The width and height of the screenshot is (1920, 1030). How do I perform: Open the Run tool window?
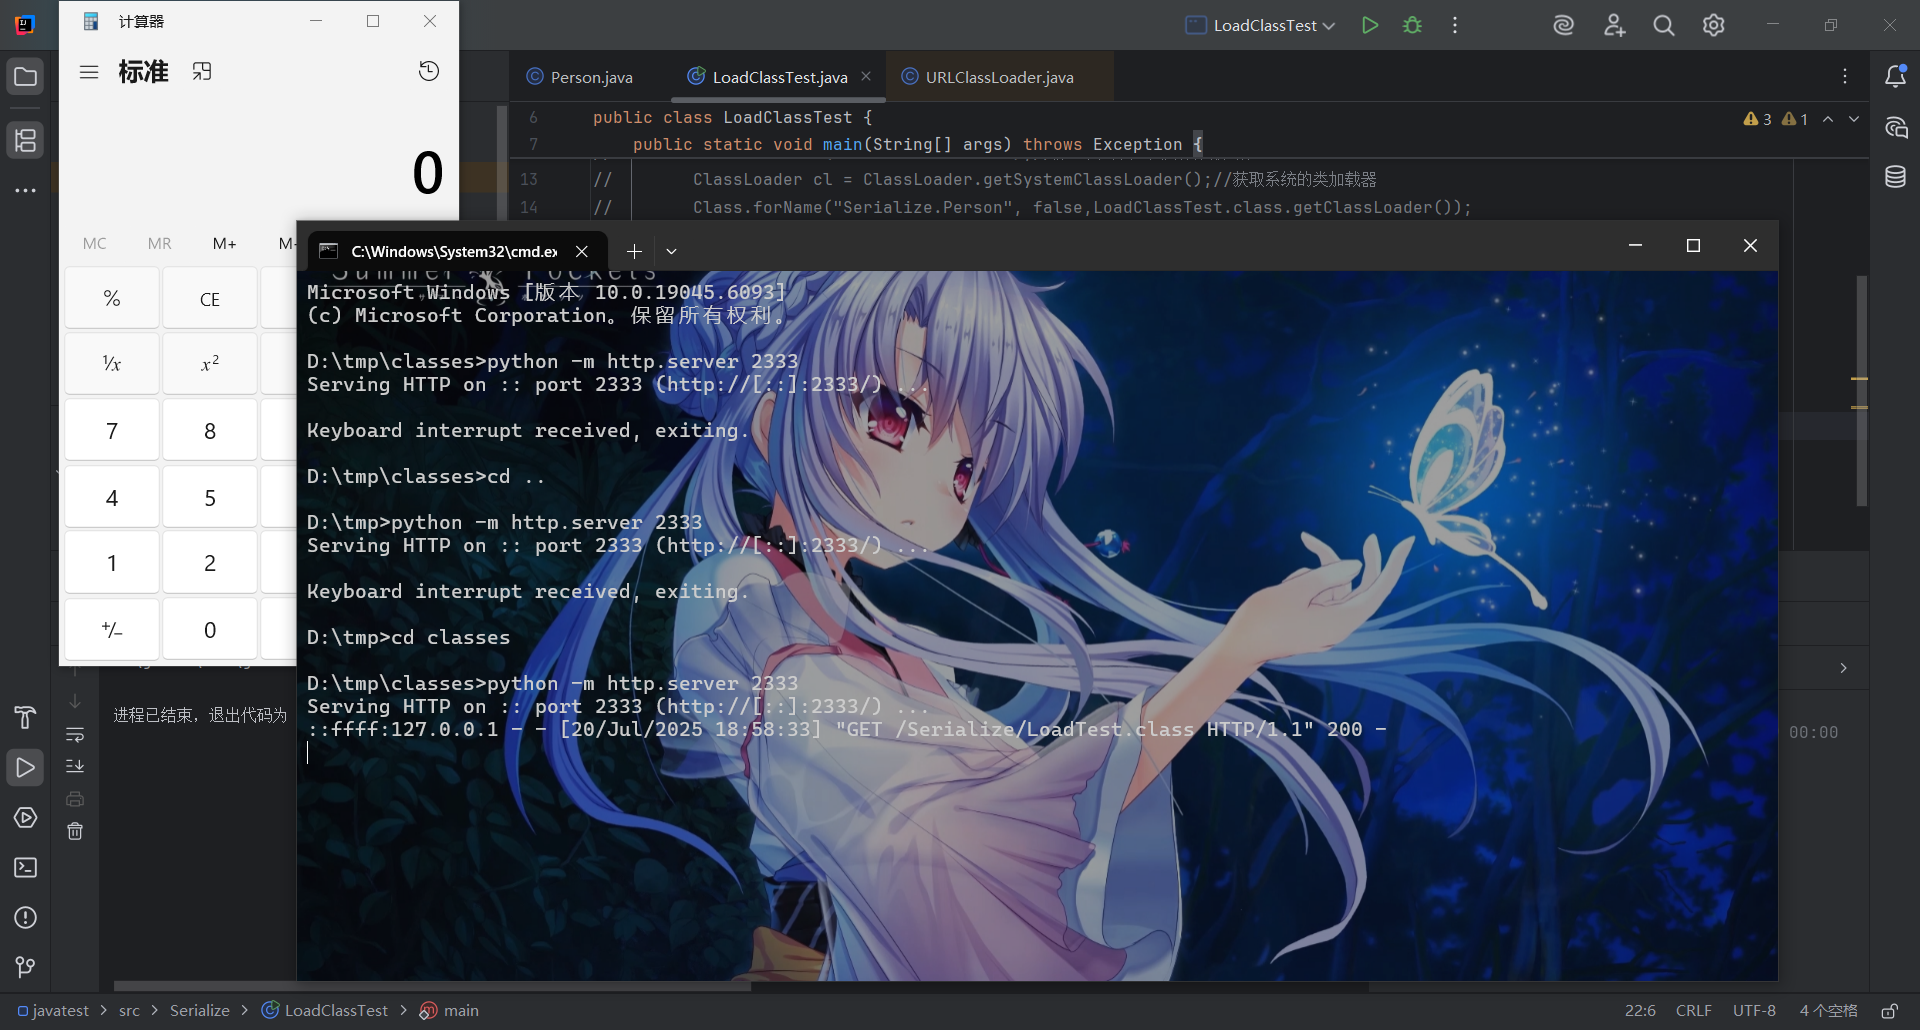tap(25, 768)
